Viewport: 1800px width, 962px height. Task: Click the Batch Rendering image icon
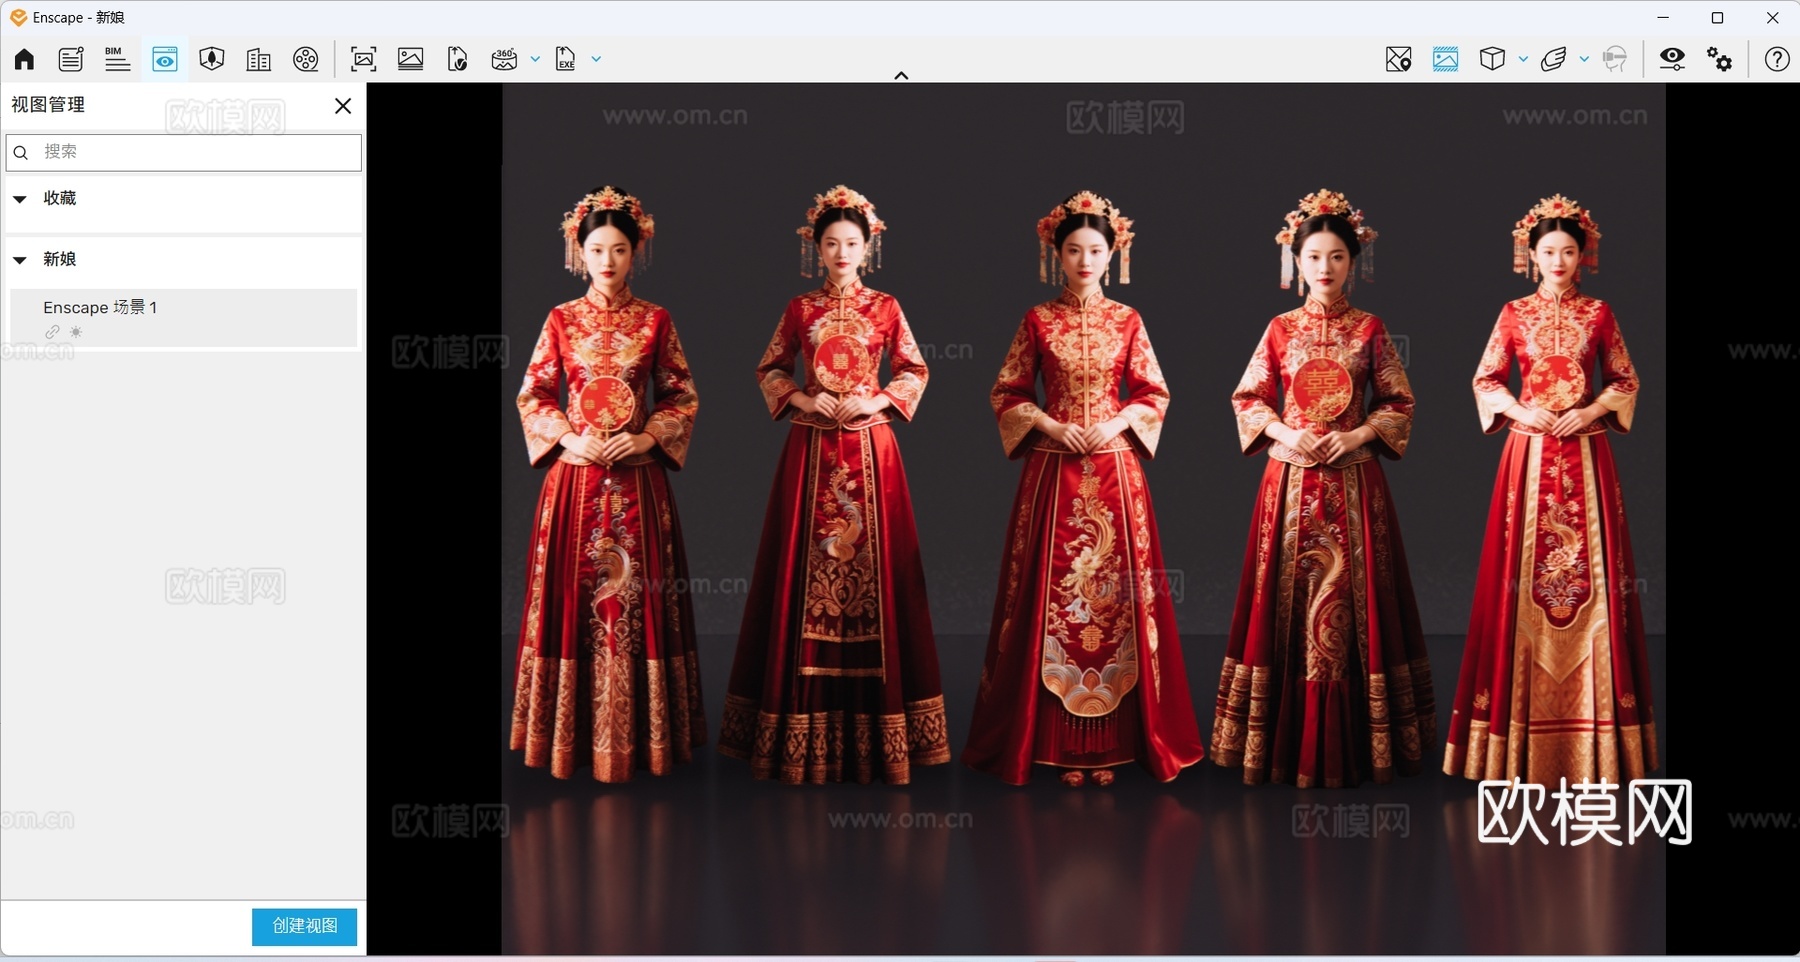click(x=411, y=59)
